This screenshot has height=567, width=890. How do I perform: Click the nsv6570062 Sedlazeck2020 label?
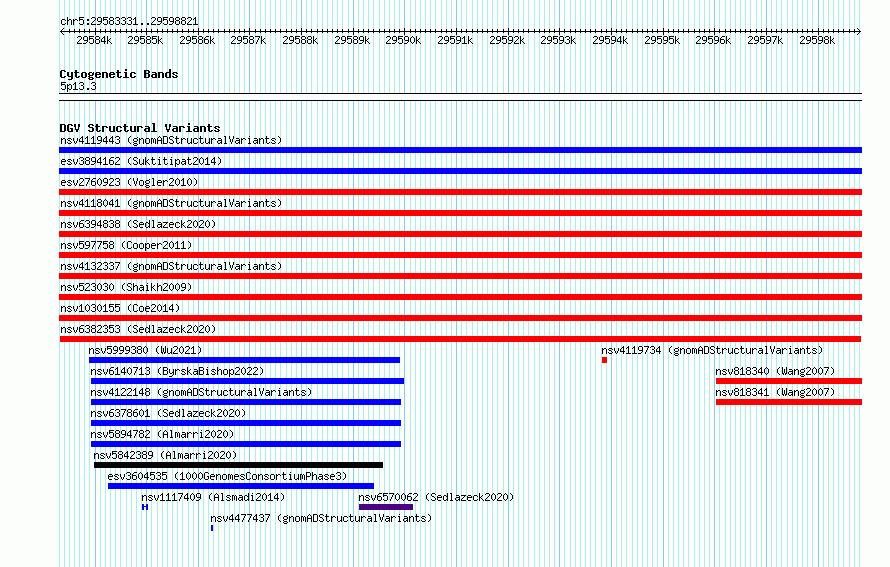(436, 497)
